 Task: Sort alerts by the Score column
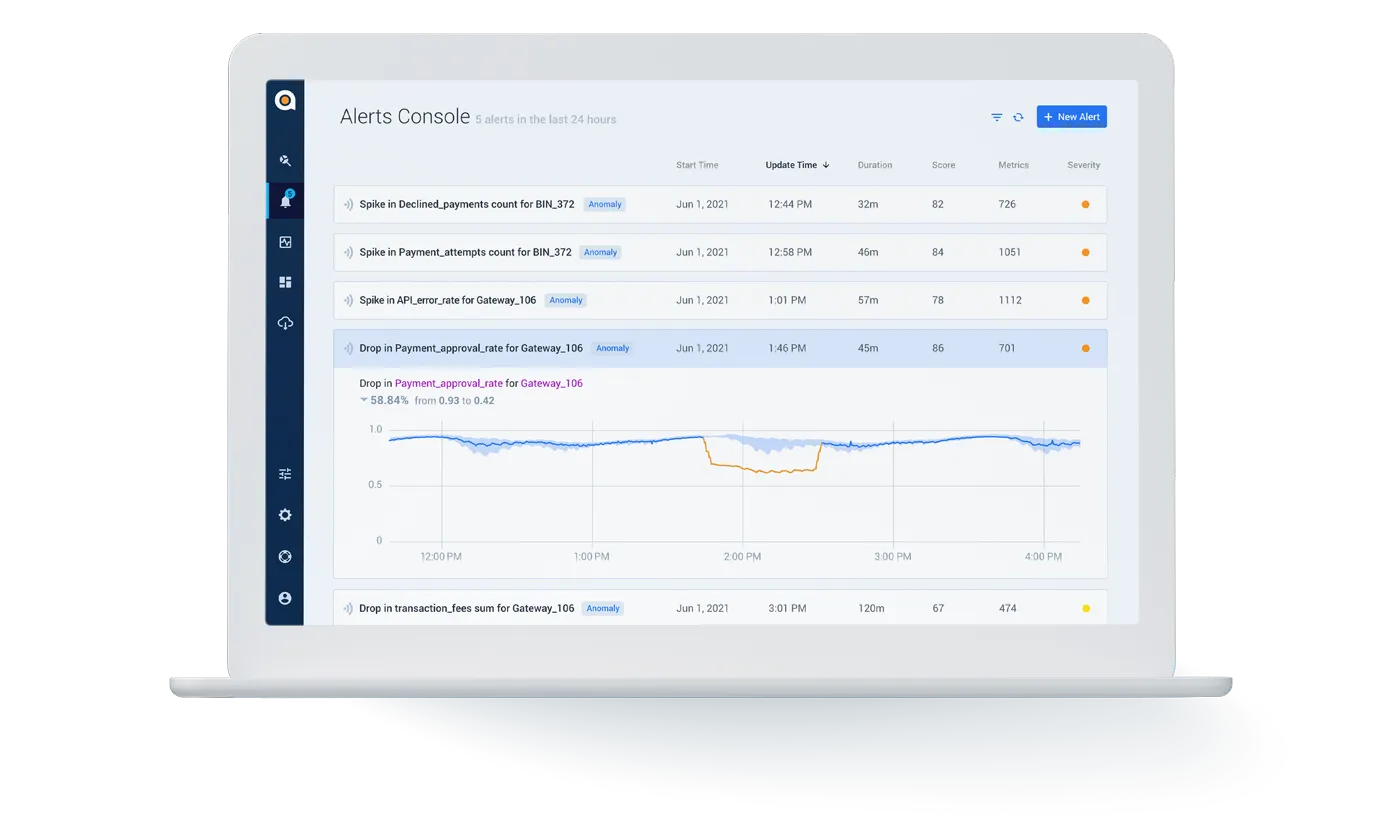pyautogui.click(x=943, y=165)
